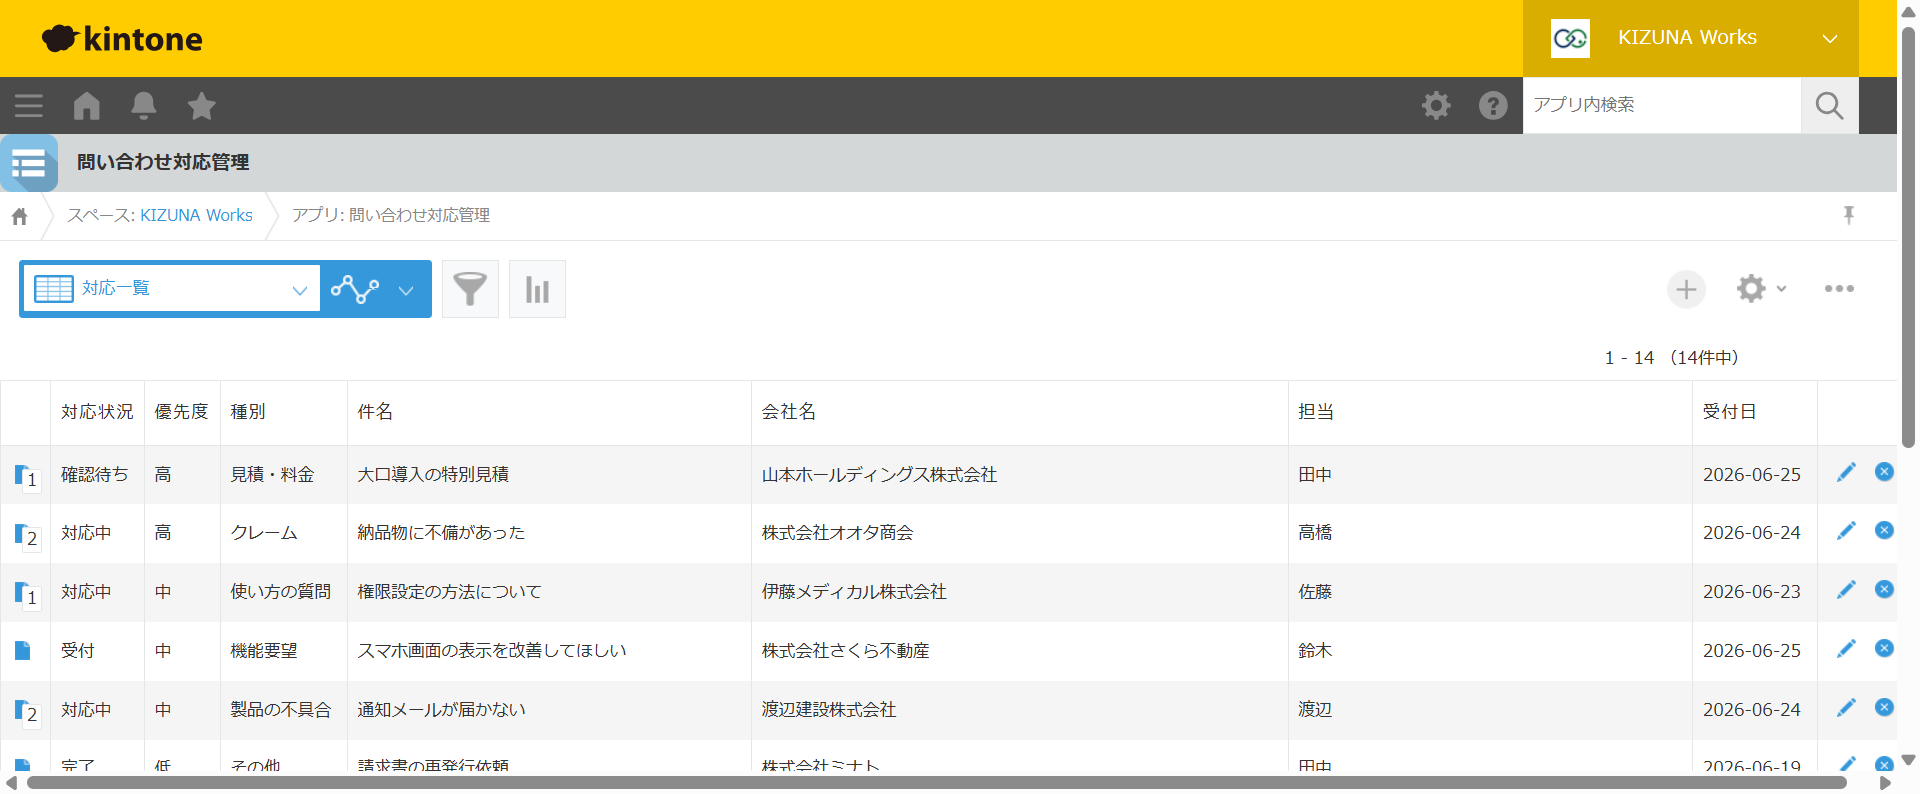Delete the スマホ画面の表示を改善してほしい record

coord(1884,648)
